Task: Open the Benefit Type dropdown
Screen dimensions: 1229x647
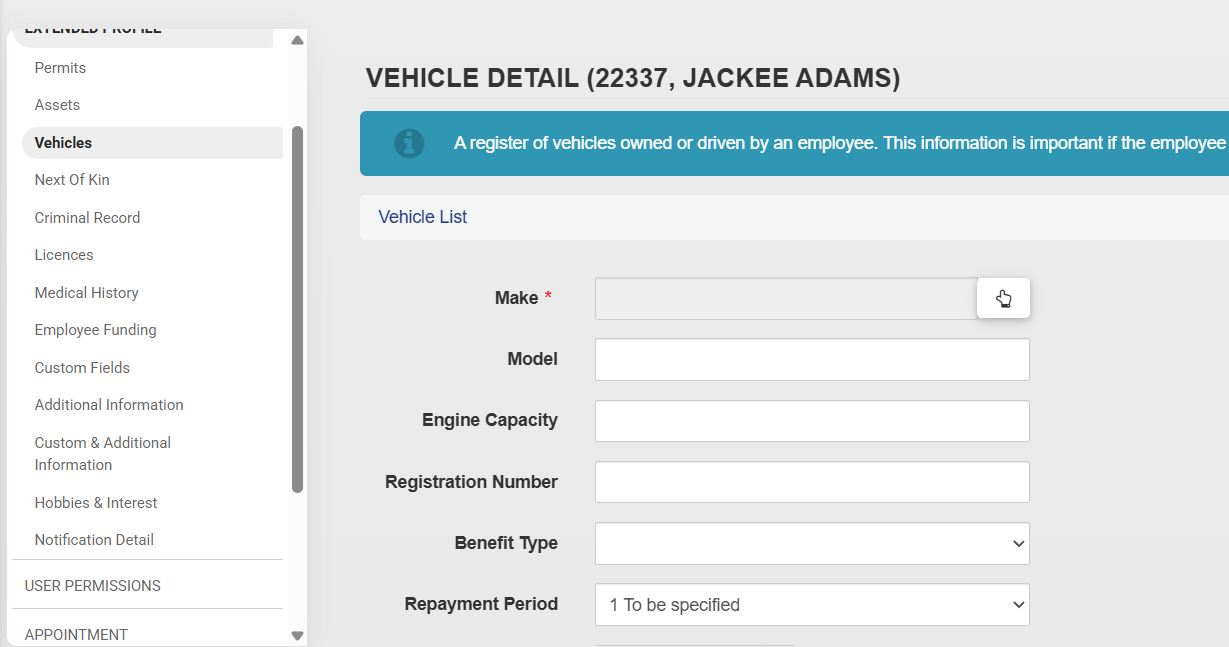Action: pos(811,544)
